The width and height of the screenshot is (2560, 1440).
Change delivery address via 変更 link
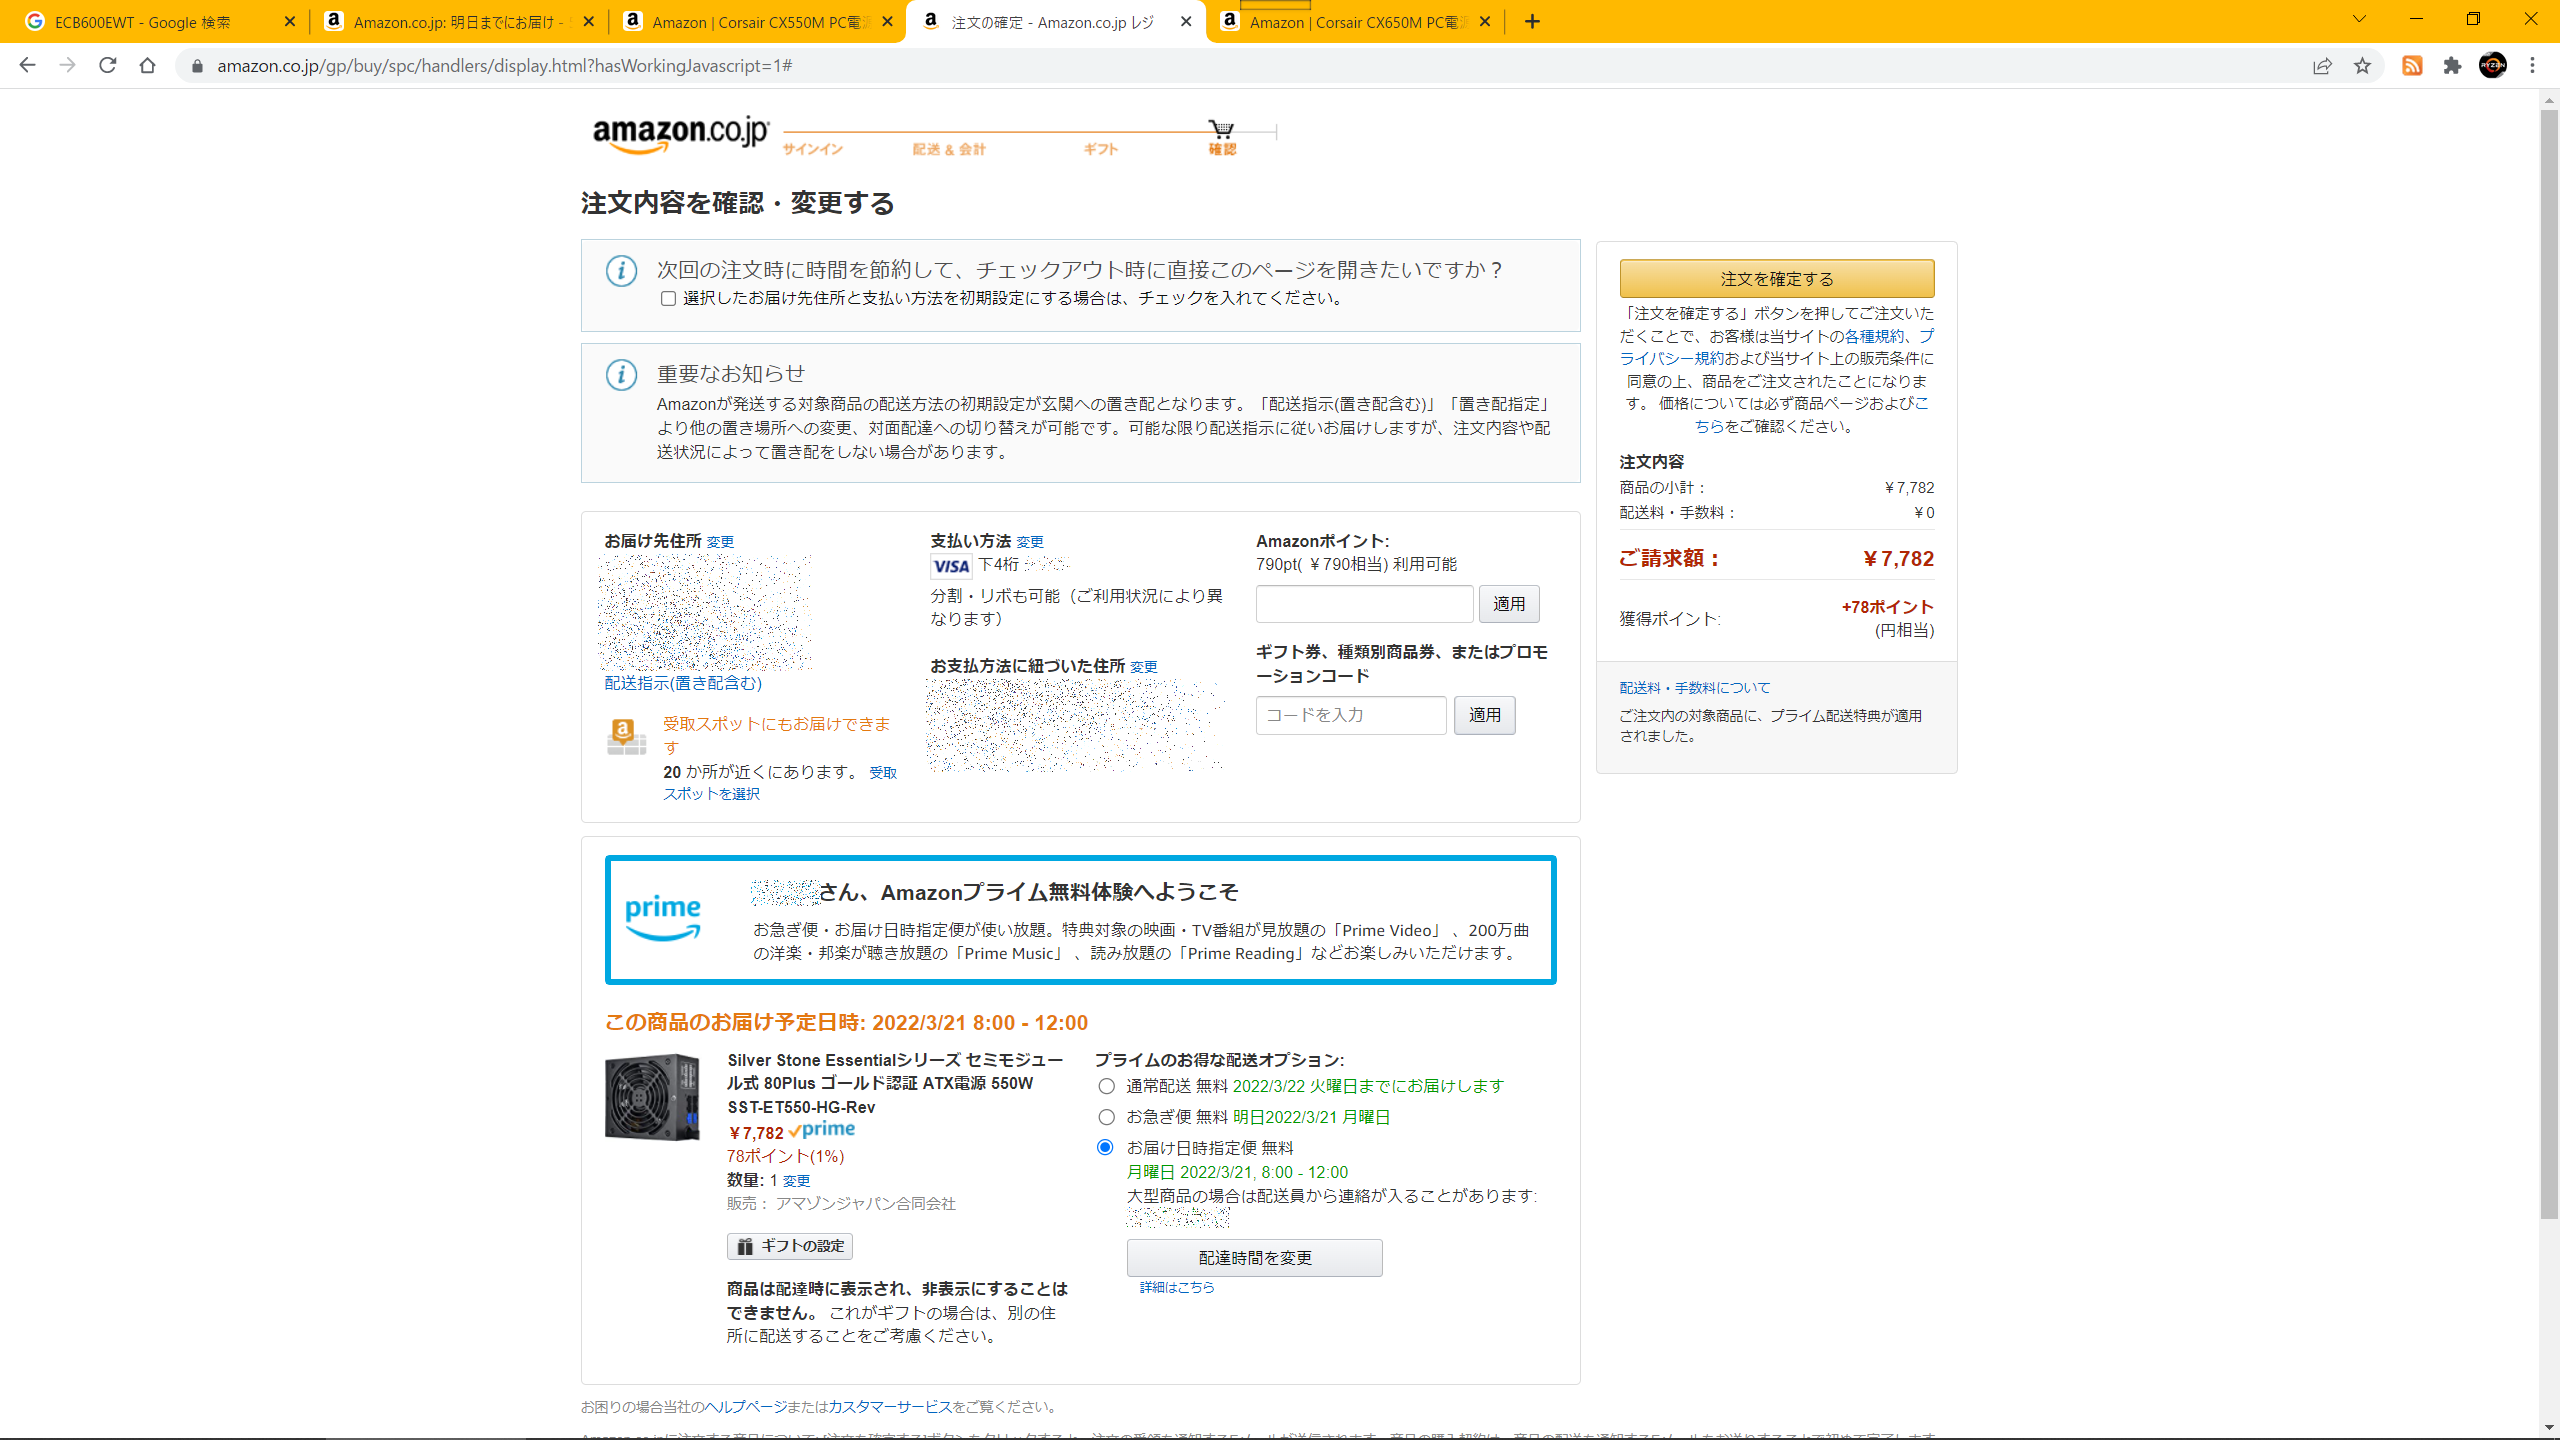pyautogui.click(x=720, y=542)
